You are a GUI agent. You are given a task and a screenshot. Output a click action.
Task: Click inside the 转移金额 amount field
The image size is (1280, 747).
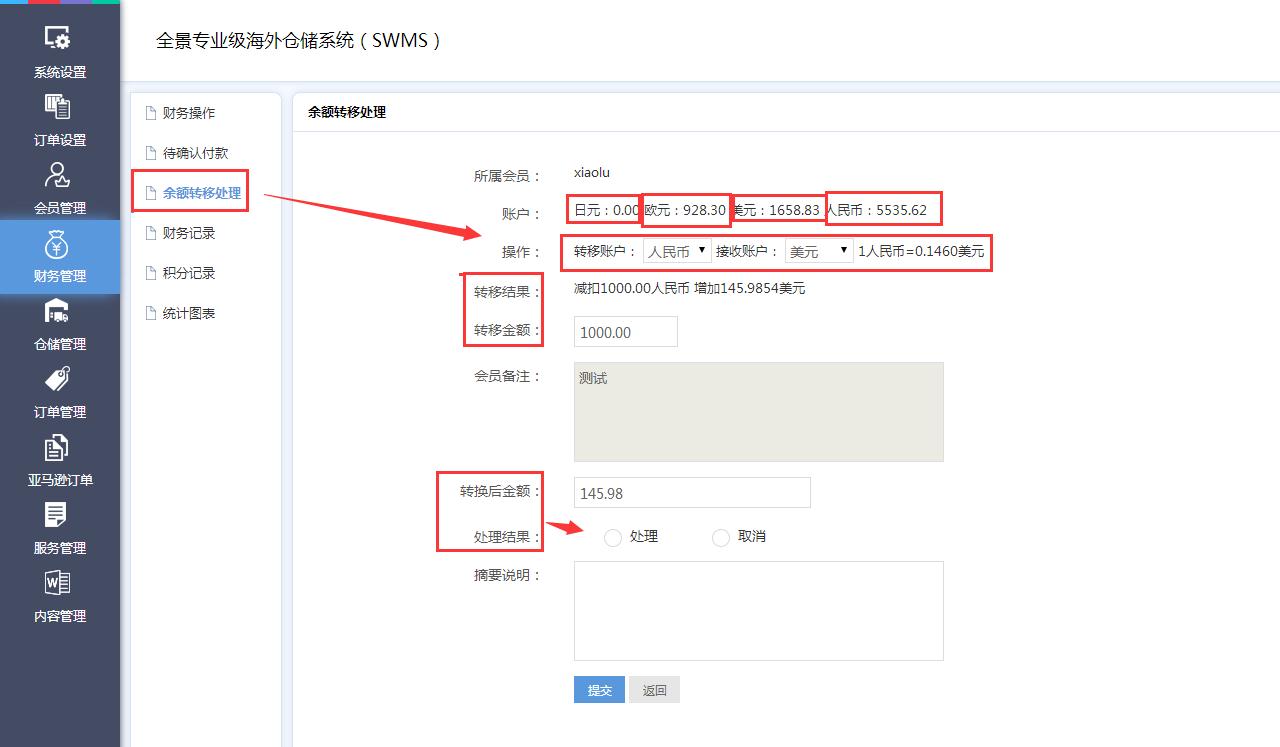point(625,331)
